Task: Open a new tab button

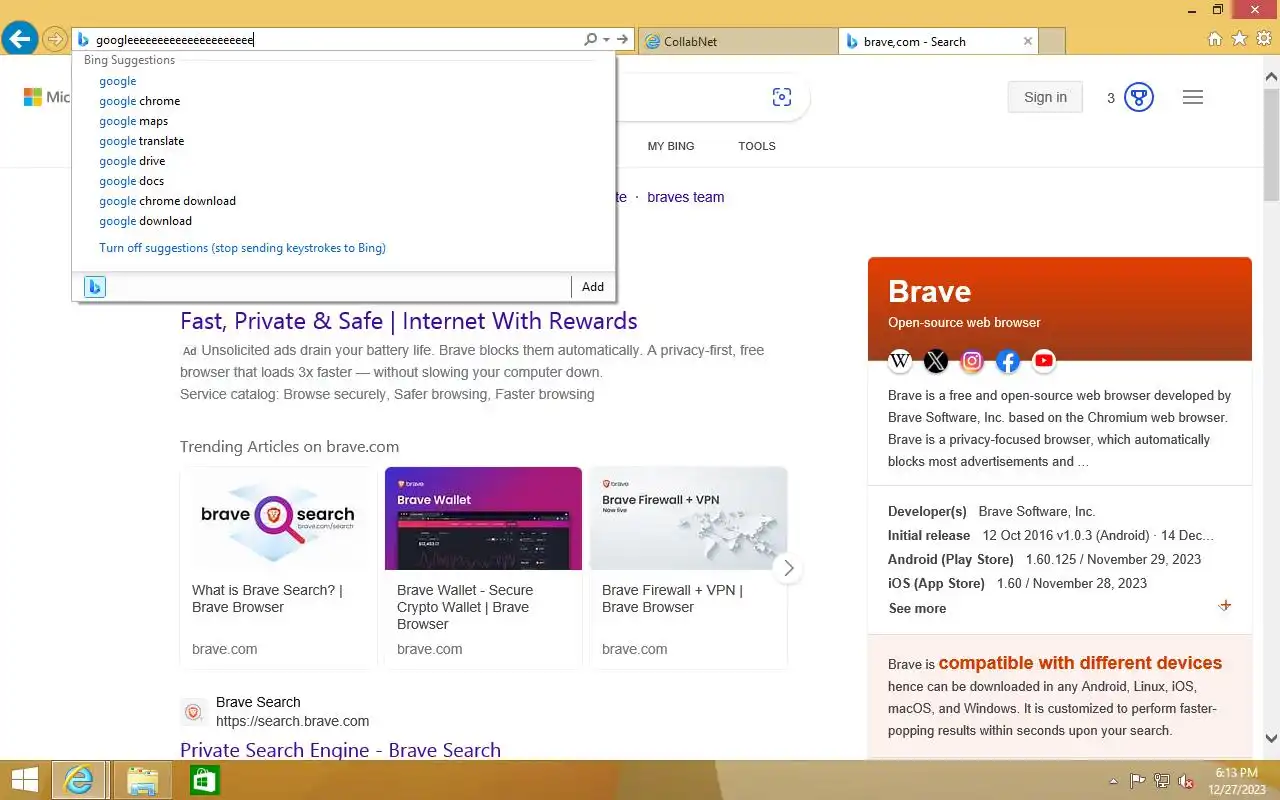Action: point(1052,41)
